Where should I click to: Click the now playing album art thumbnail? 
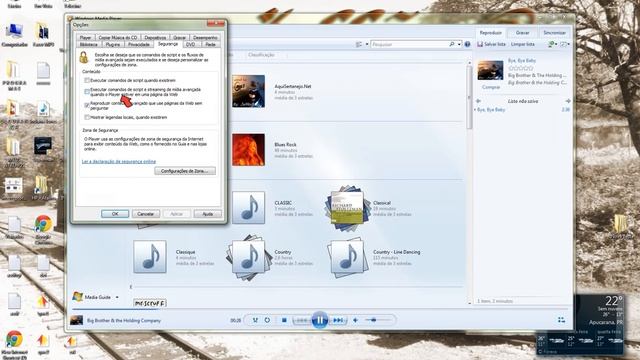click(x=490, y=70)
